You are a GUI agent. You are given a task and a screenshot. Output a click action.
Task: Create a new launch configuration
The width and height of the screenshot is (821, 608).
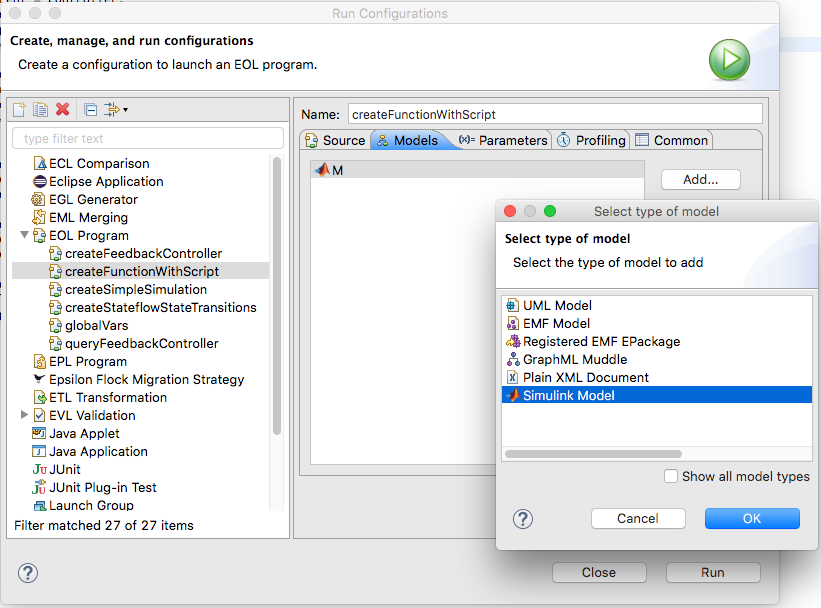click(x=18, y=109)
